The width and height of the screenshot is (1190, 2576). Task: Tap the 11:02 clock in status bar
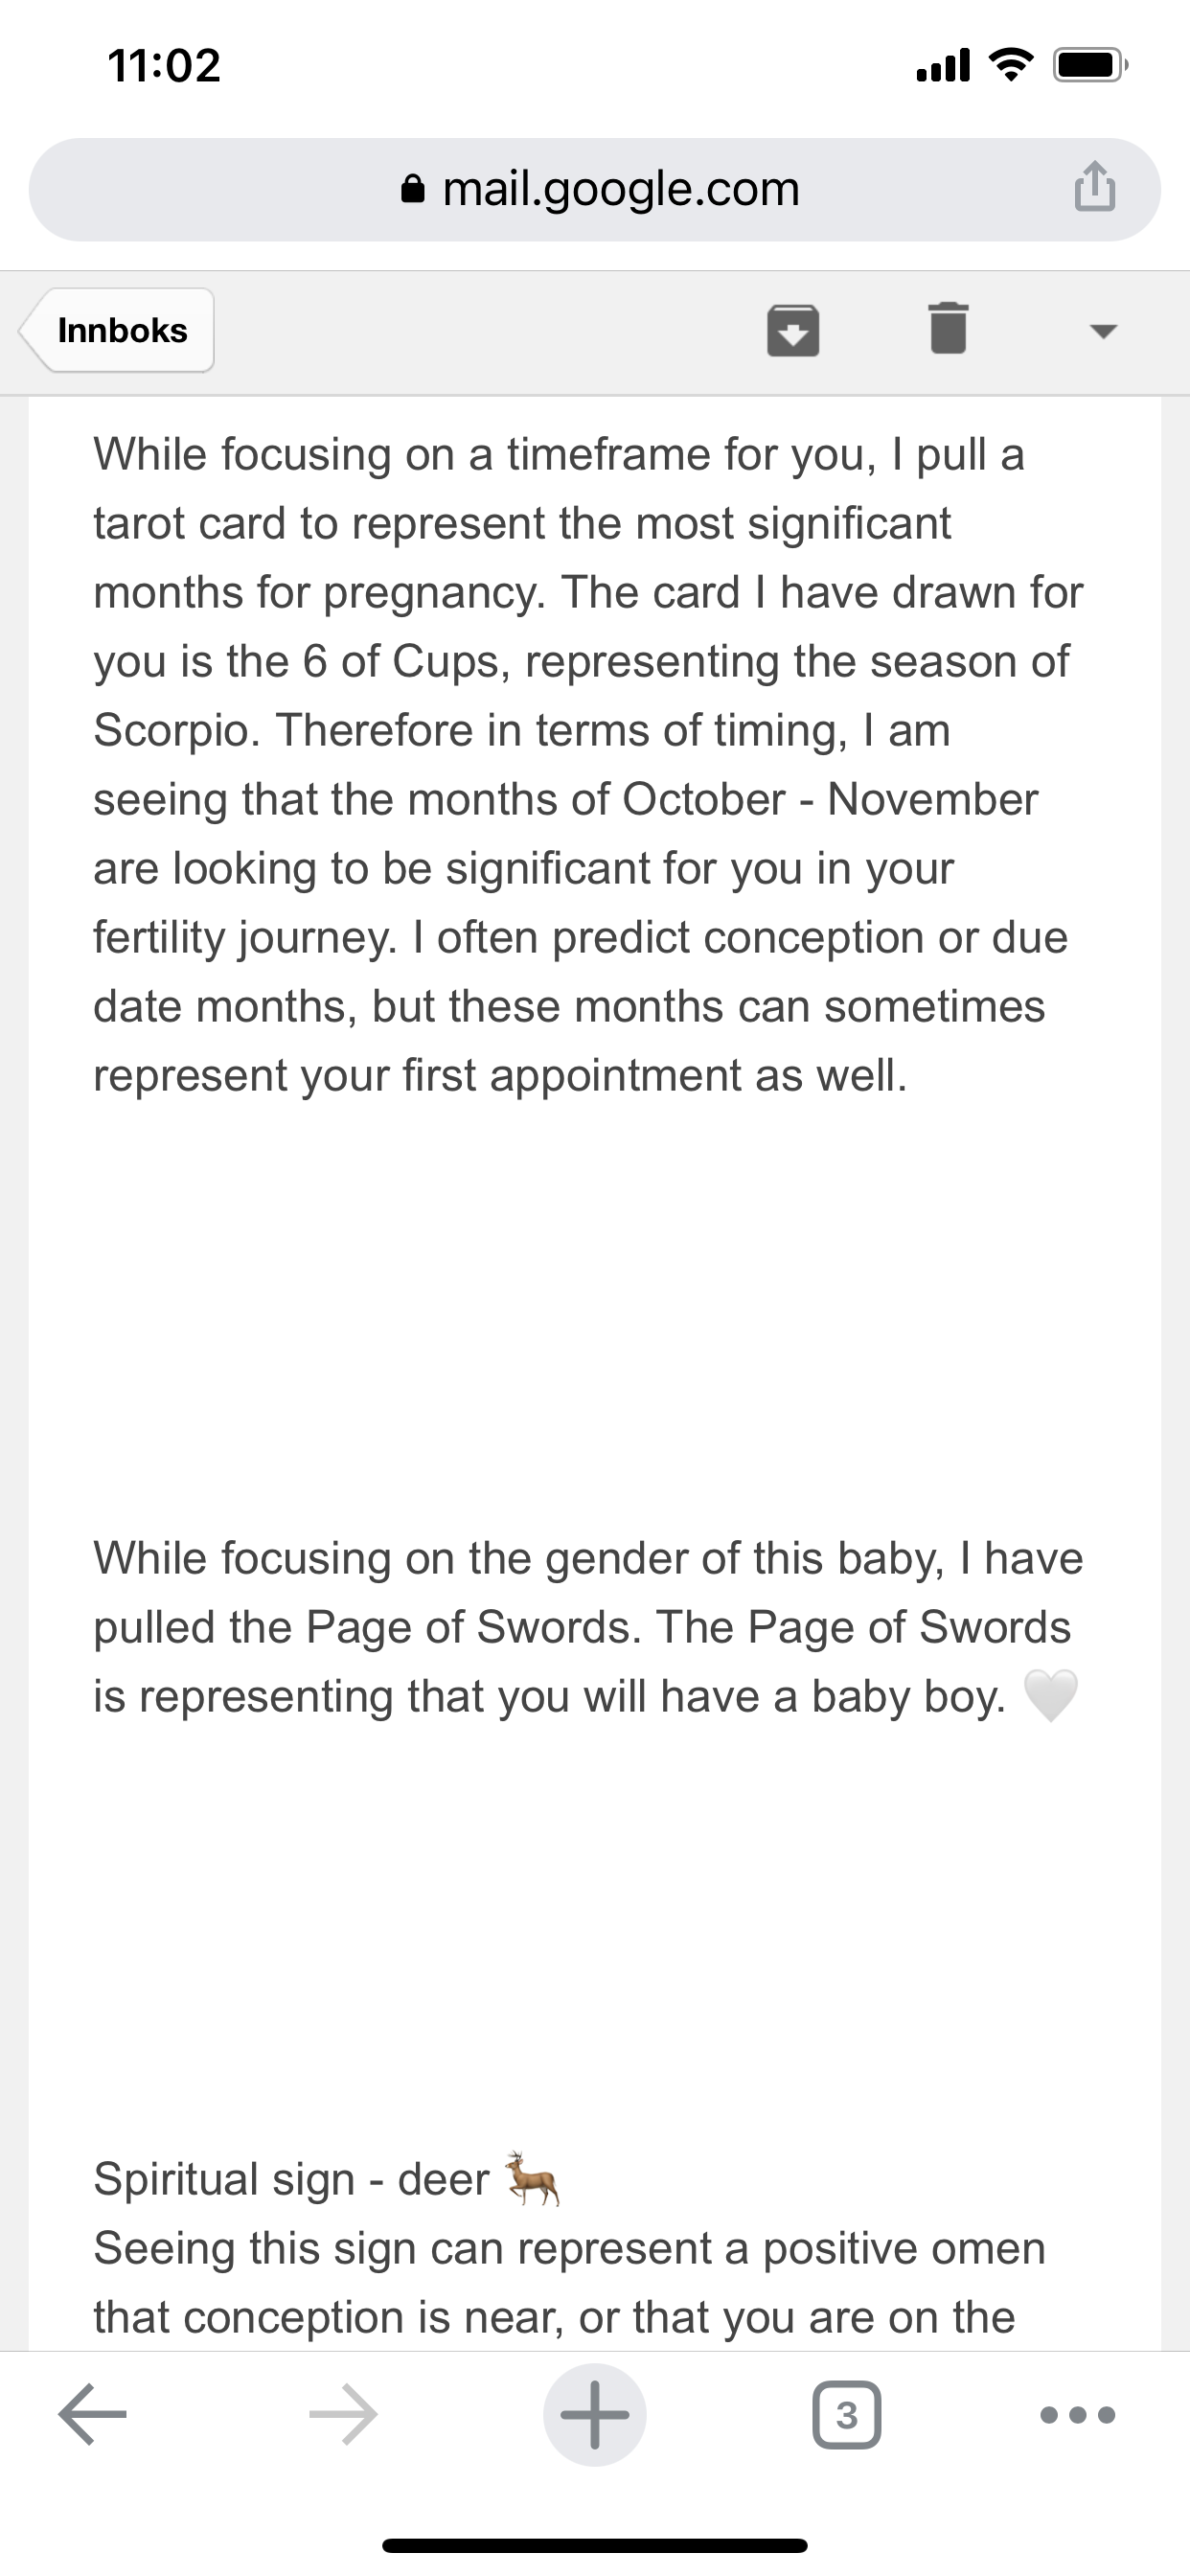coord(164,66)
